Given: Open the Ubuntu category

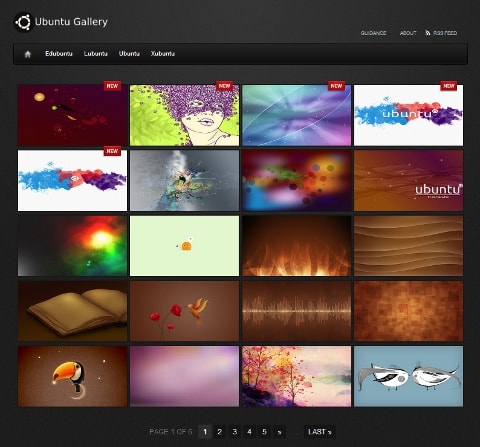Looking at the screenshot, I should 129,54.
